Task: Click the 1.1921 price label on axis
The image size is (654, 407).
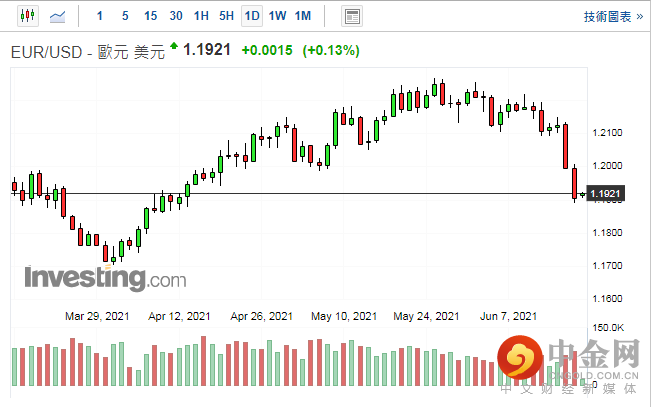Action: [x=606, y=193]
